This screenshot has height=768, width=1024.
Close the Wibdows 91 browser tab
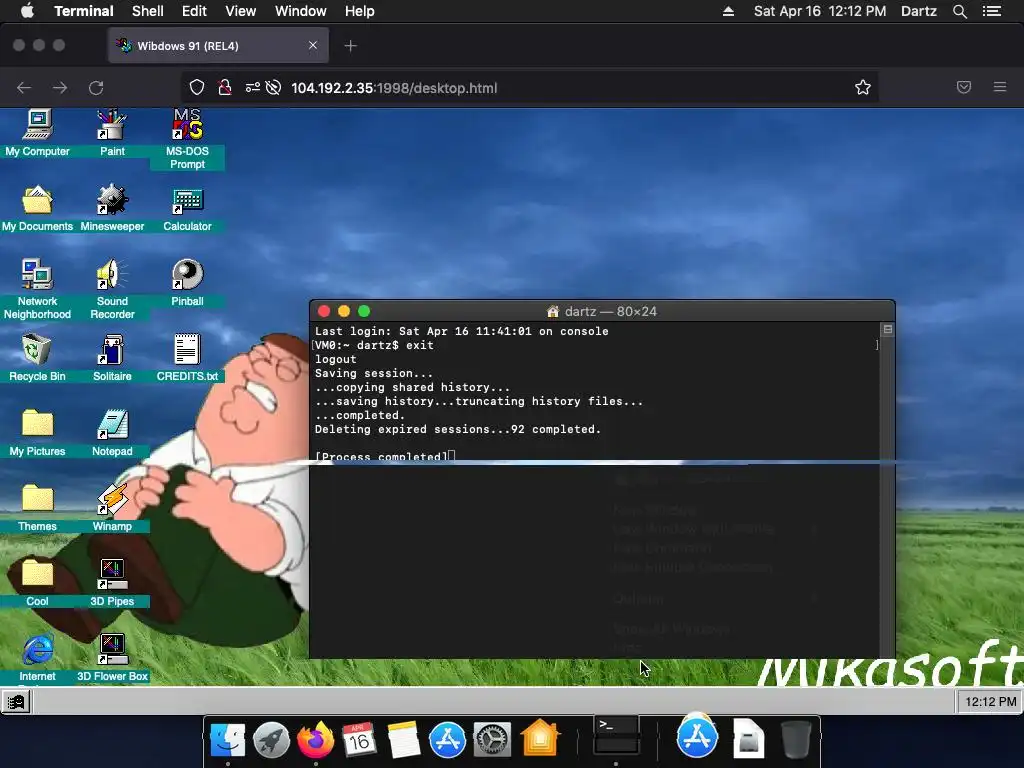pyautogui.click(x=313, y=45)
